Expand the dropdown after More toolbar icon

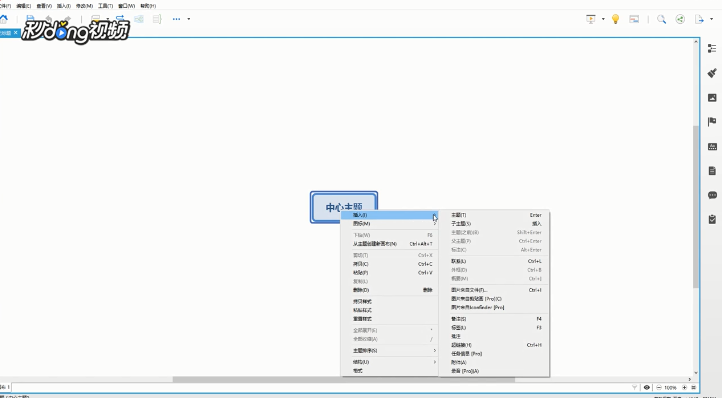188,19
